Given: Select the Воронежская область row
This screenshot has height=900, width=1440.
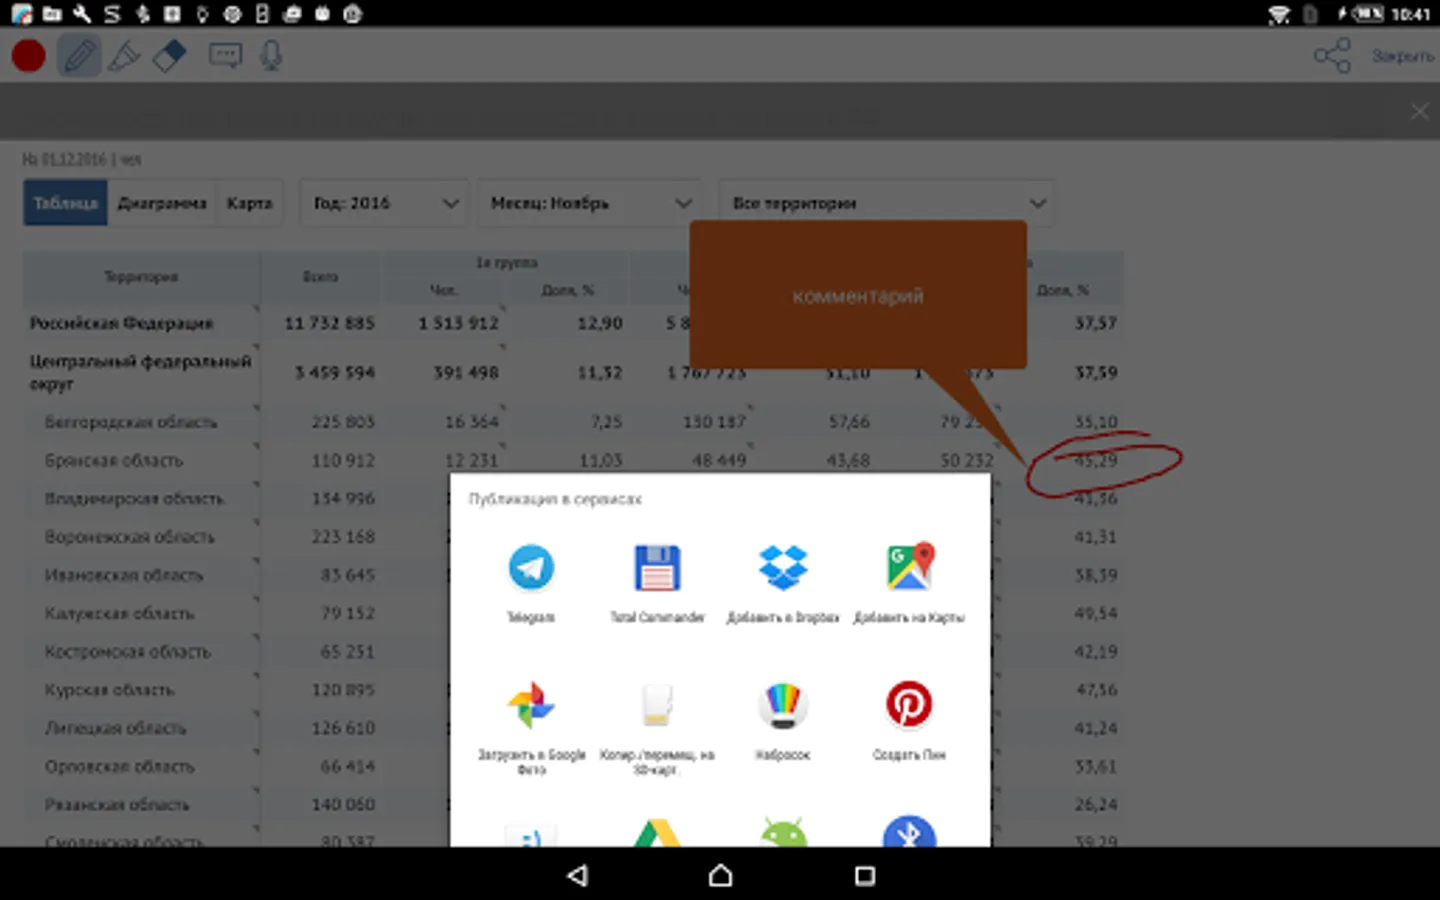Looking at the screenshot, I should point(573,537).
